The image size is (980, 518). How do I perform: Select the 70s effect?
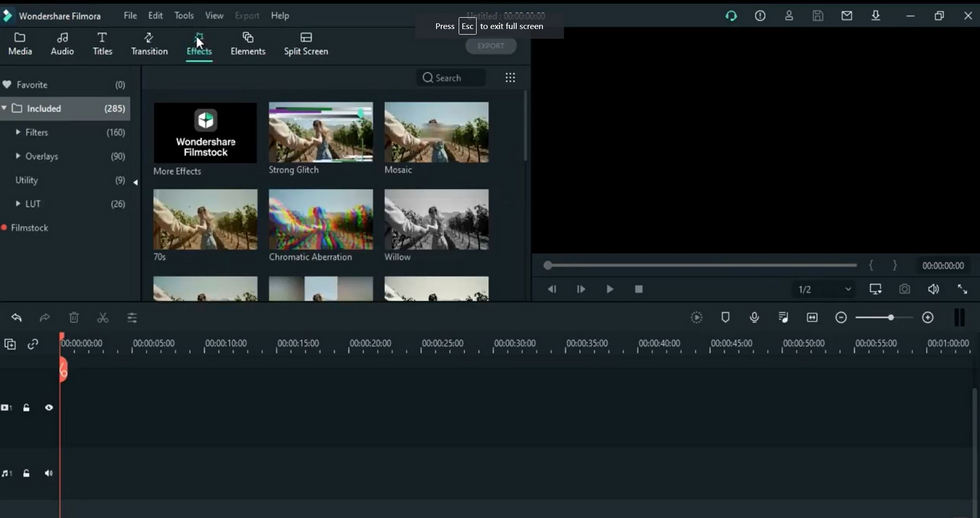click(x=205, y=219)
